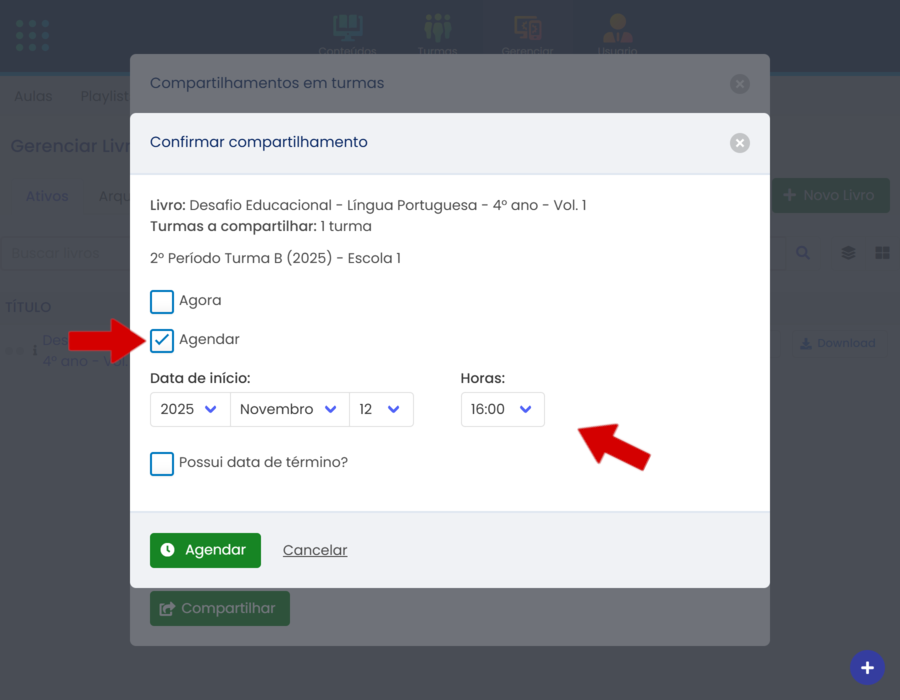The width and height of the screenshot is (900, 700).
Task: Check the Agora checkbox
Action: (x=162, y=301)
